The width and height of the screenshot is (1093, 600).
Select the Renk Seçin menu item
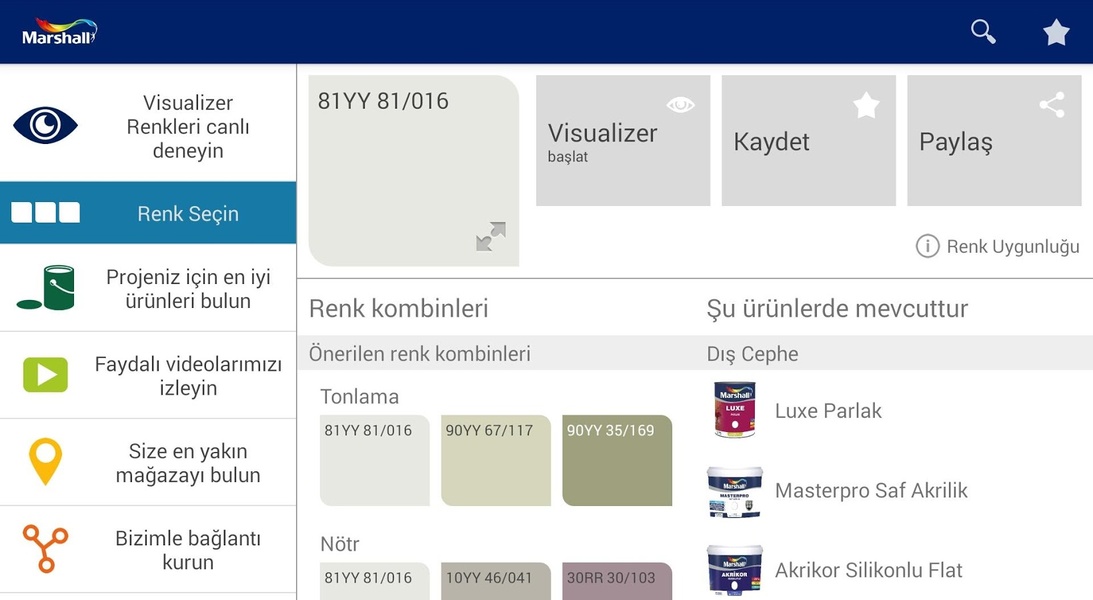(x=148, y=213)
